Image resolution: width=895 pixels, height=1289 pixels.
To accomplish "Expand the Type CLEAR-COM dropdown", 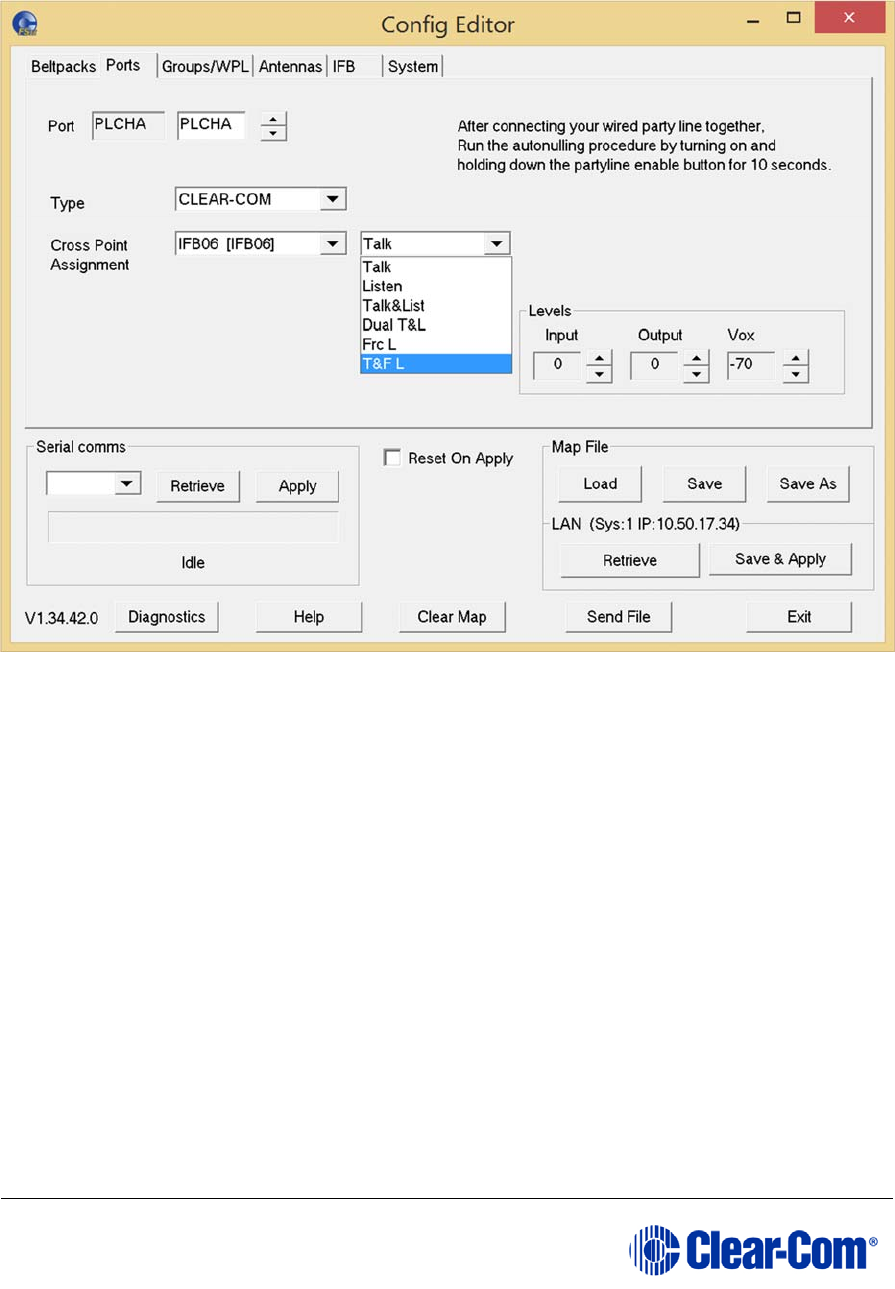I will pyautogui.click(x=333, y=199).
